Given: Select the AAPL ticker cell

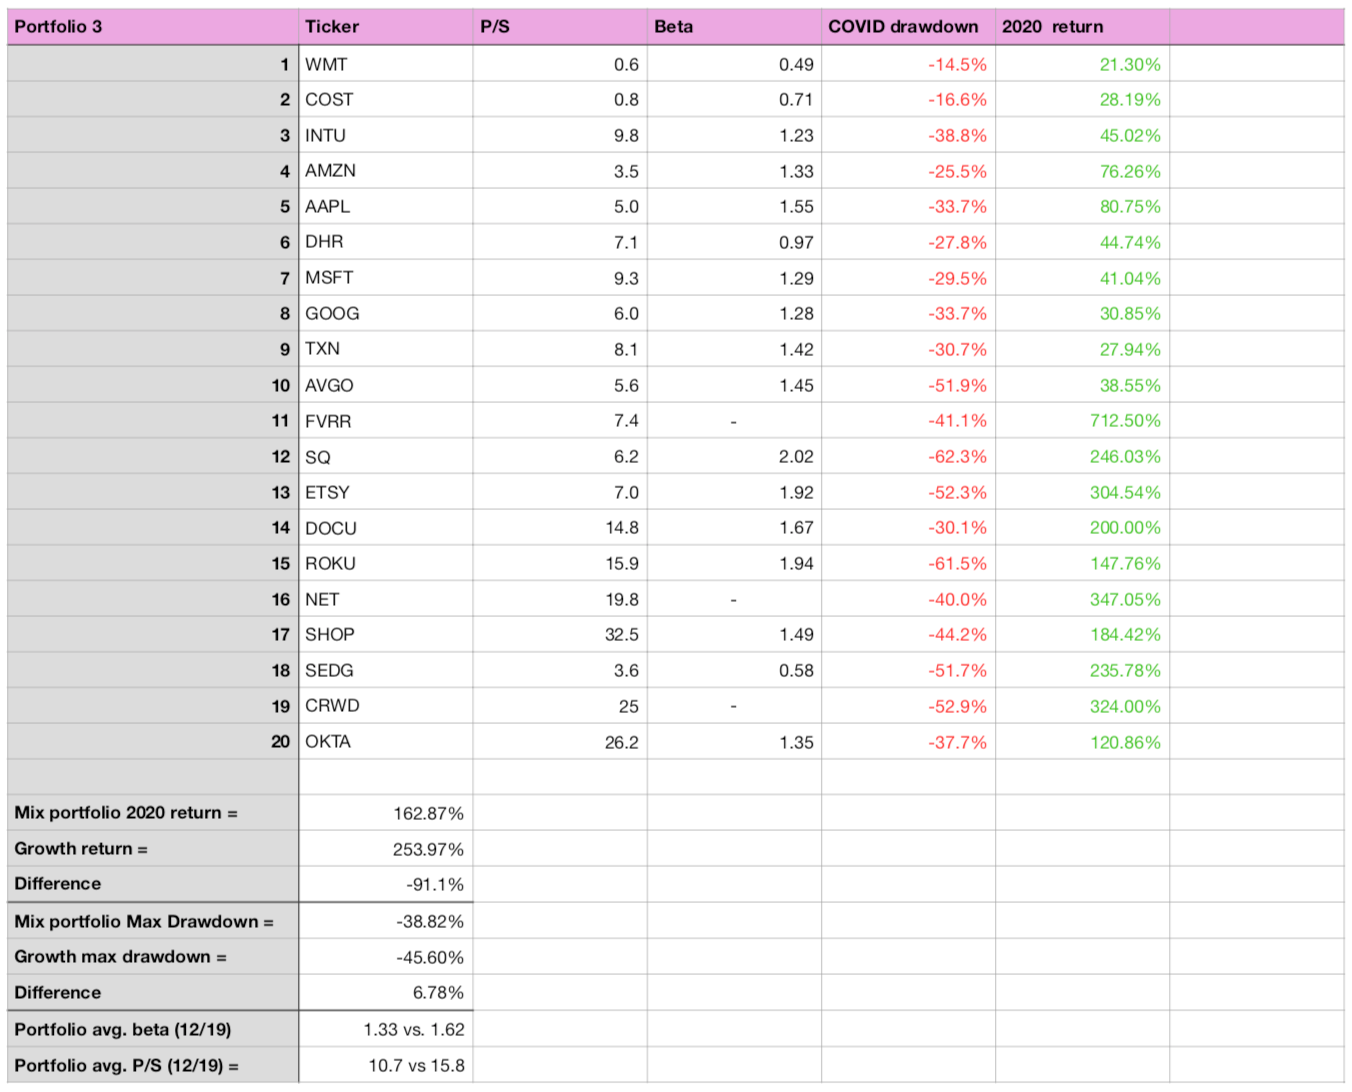Looking at the screenshot, I should 385,206.
